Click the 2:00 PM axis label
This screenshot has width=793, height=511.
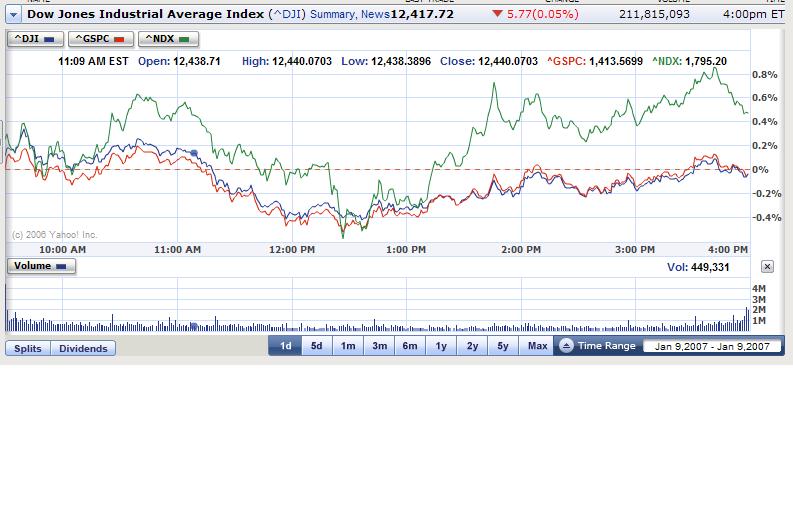coord(521,249)
